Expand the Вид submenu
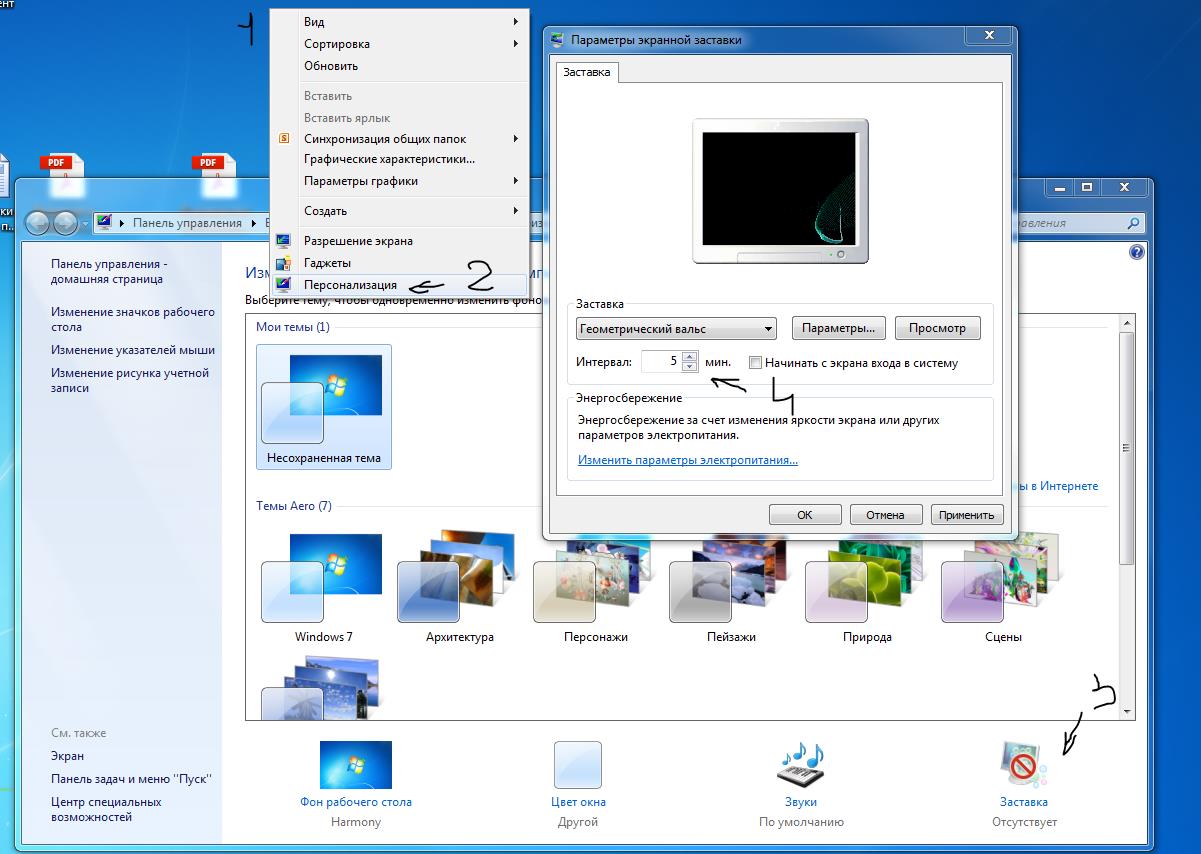Image resolution: width=1201 pixels, height=854 pixels. click(400, 22)
